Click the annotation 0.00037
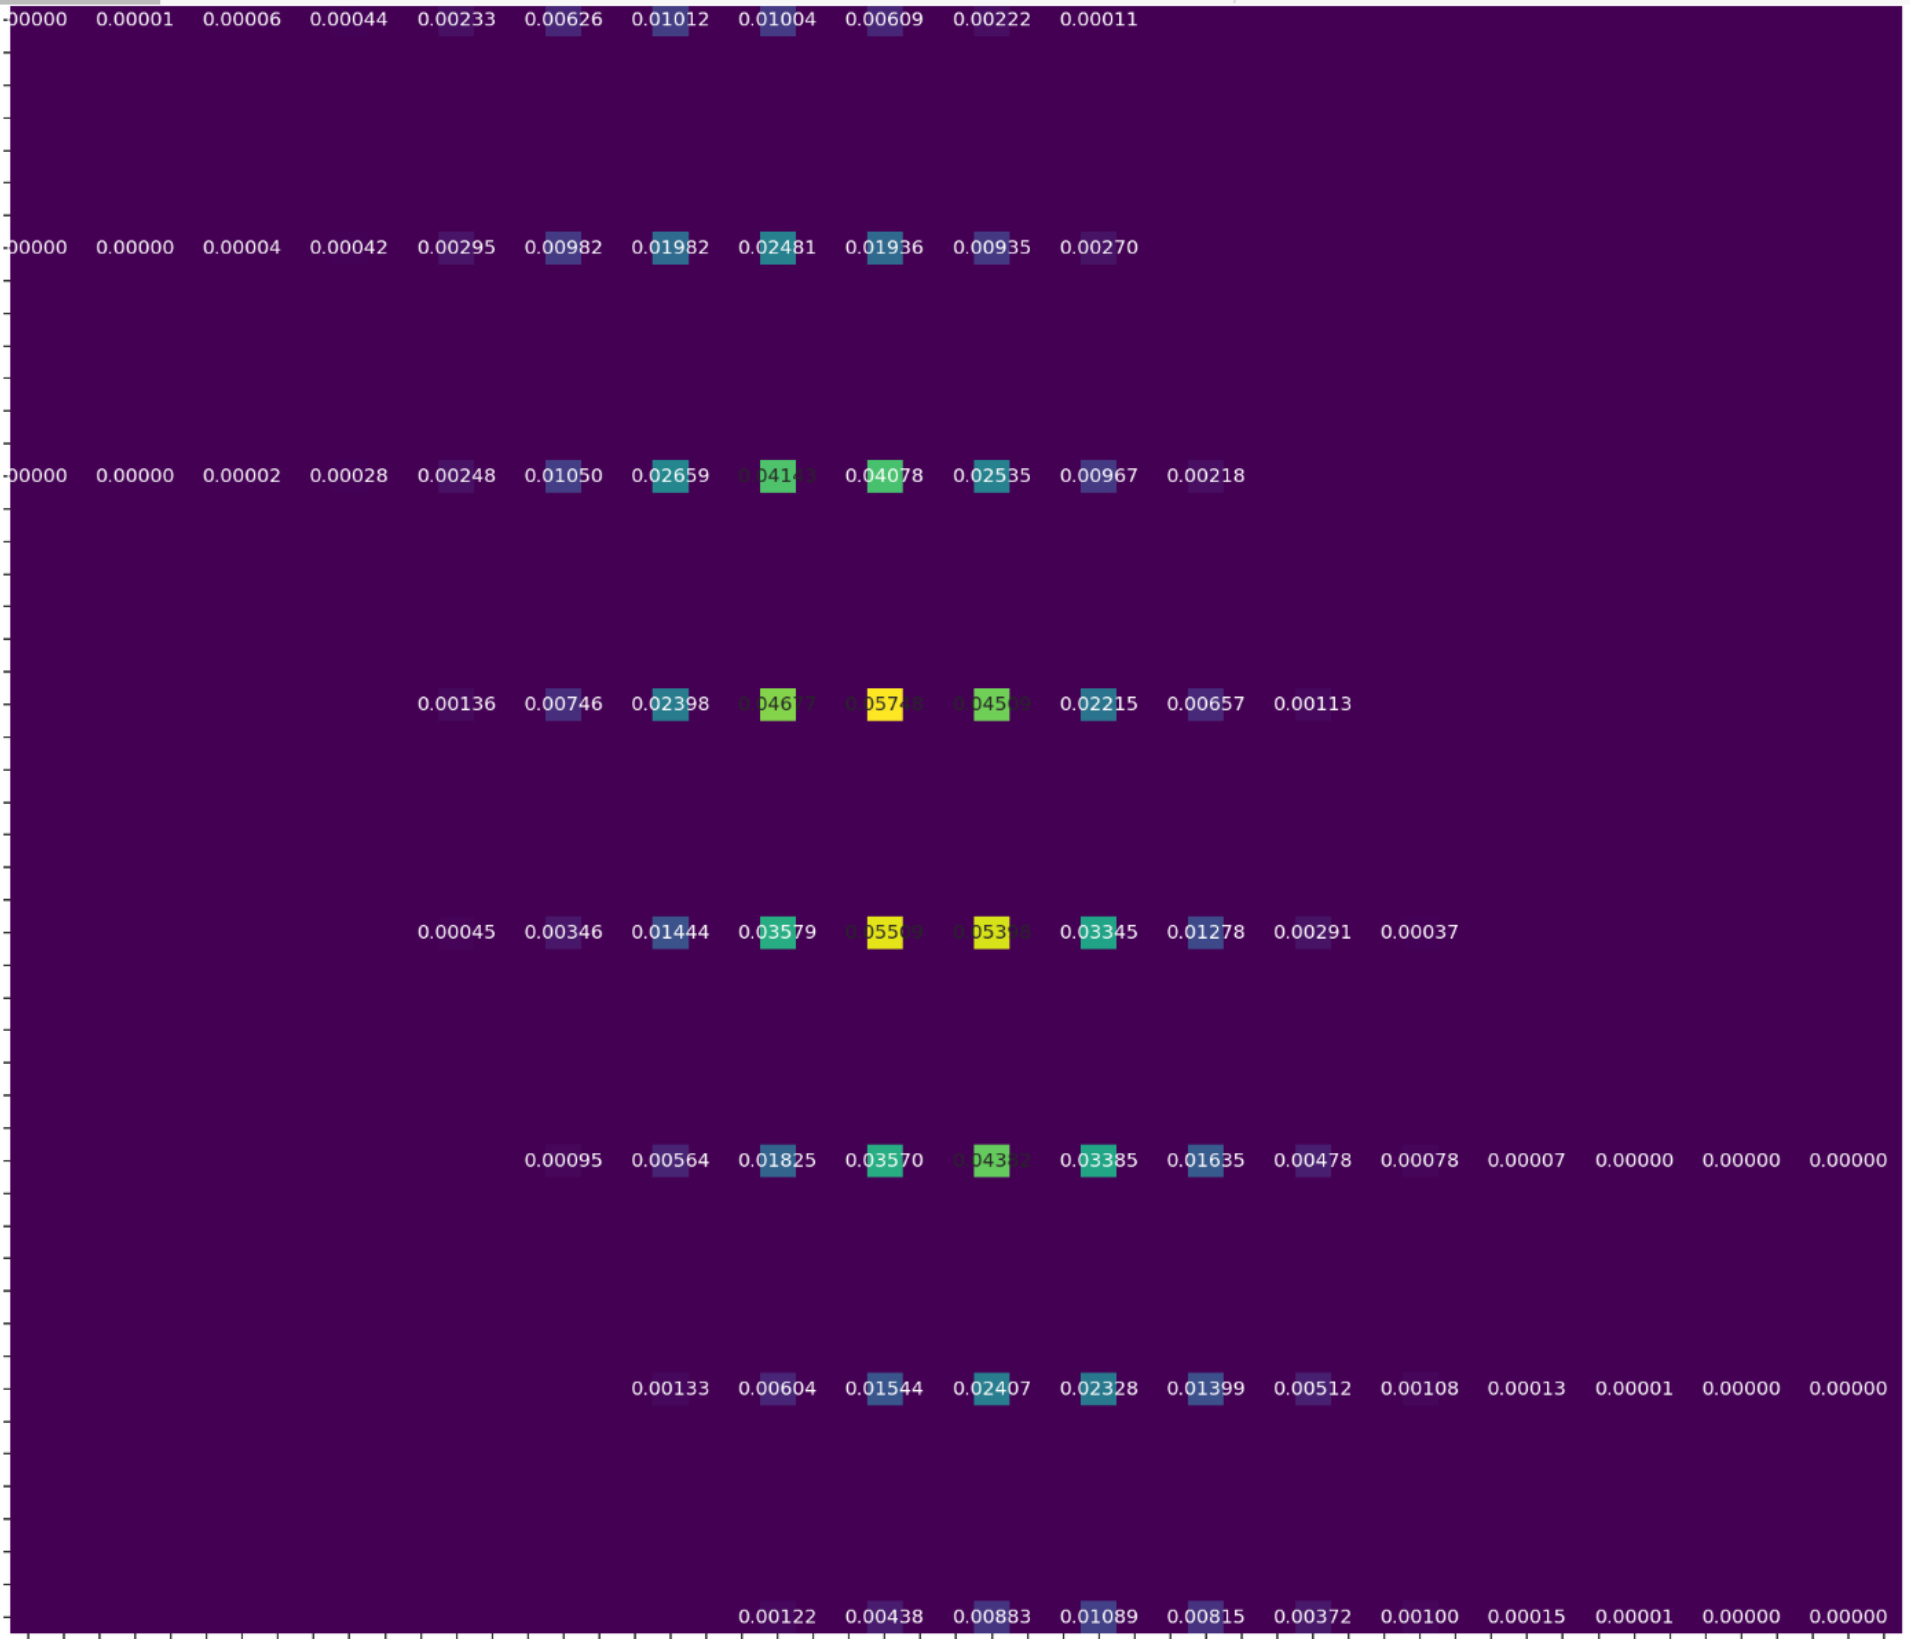This screenshot has height=1639, width=1910. pyautogui.click(x=1419, y=931)
